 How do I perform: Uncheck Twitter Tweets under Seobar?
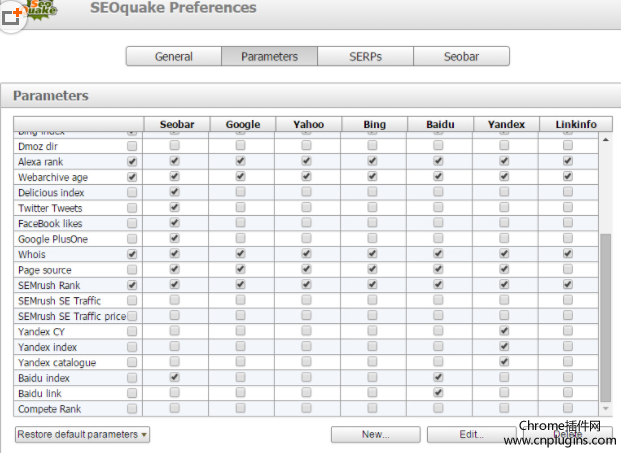175,207
